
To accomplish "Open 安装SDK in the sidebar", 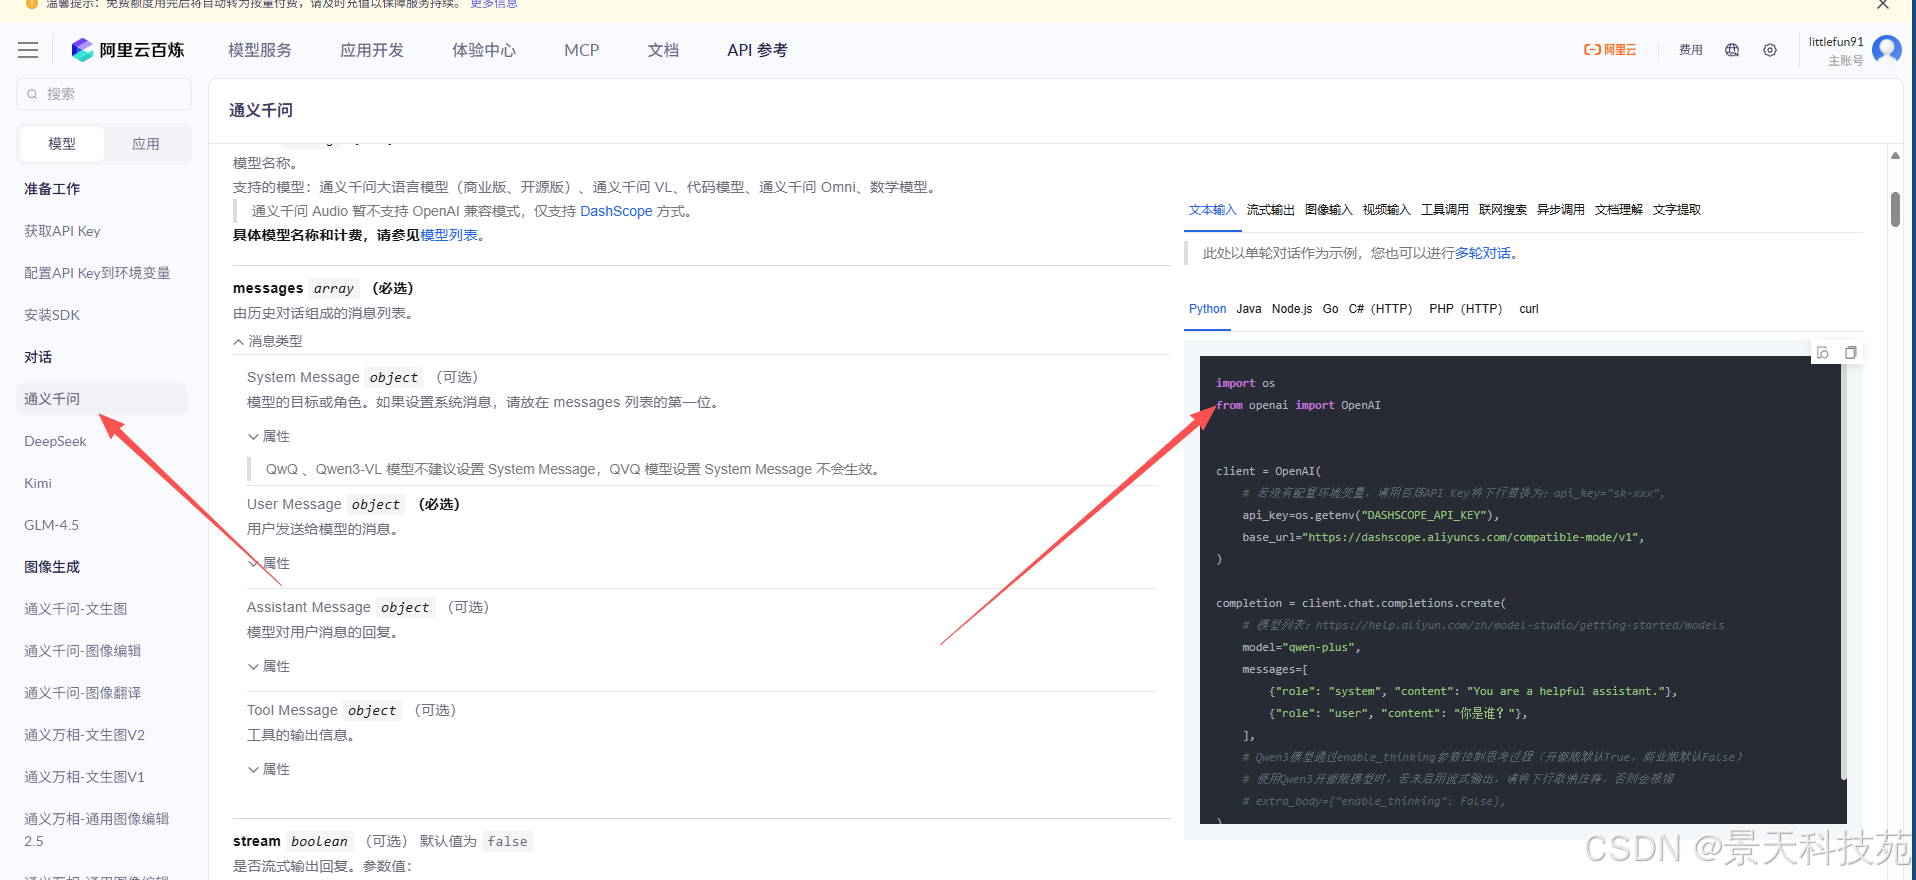I will (x=52, y=315).
